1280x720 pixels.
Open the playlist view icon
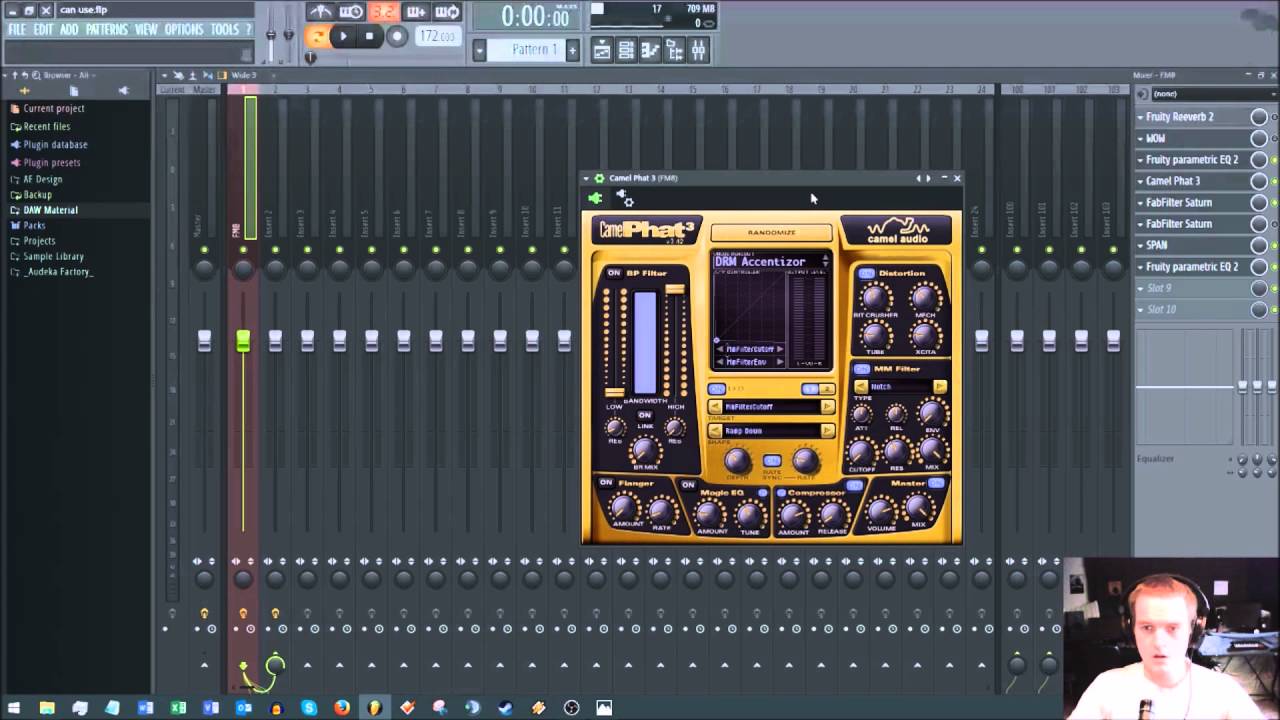[602, 51]
